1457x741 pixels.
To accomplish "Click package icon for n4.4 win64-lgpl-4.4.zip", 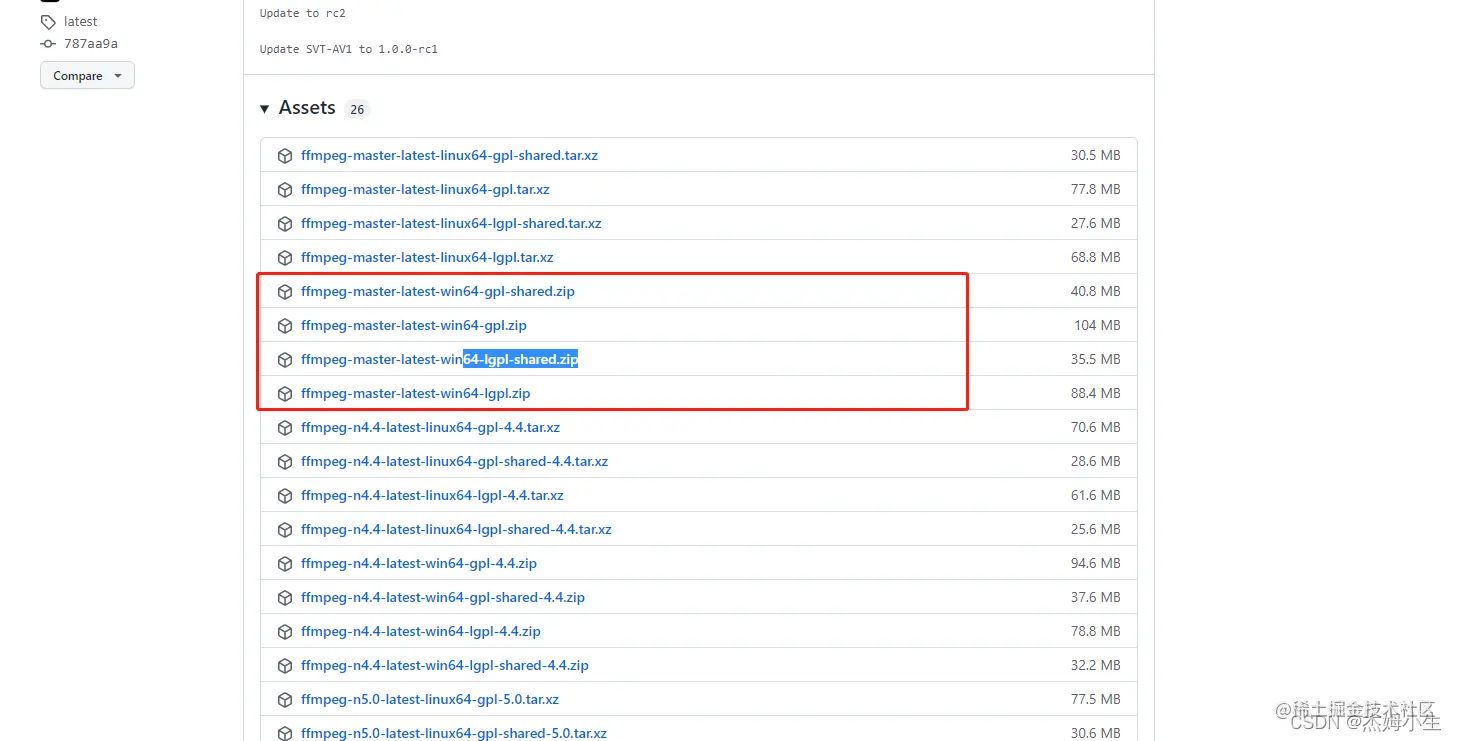I will [285, 632].
